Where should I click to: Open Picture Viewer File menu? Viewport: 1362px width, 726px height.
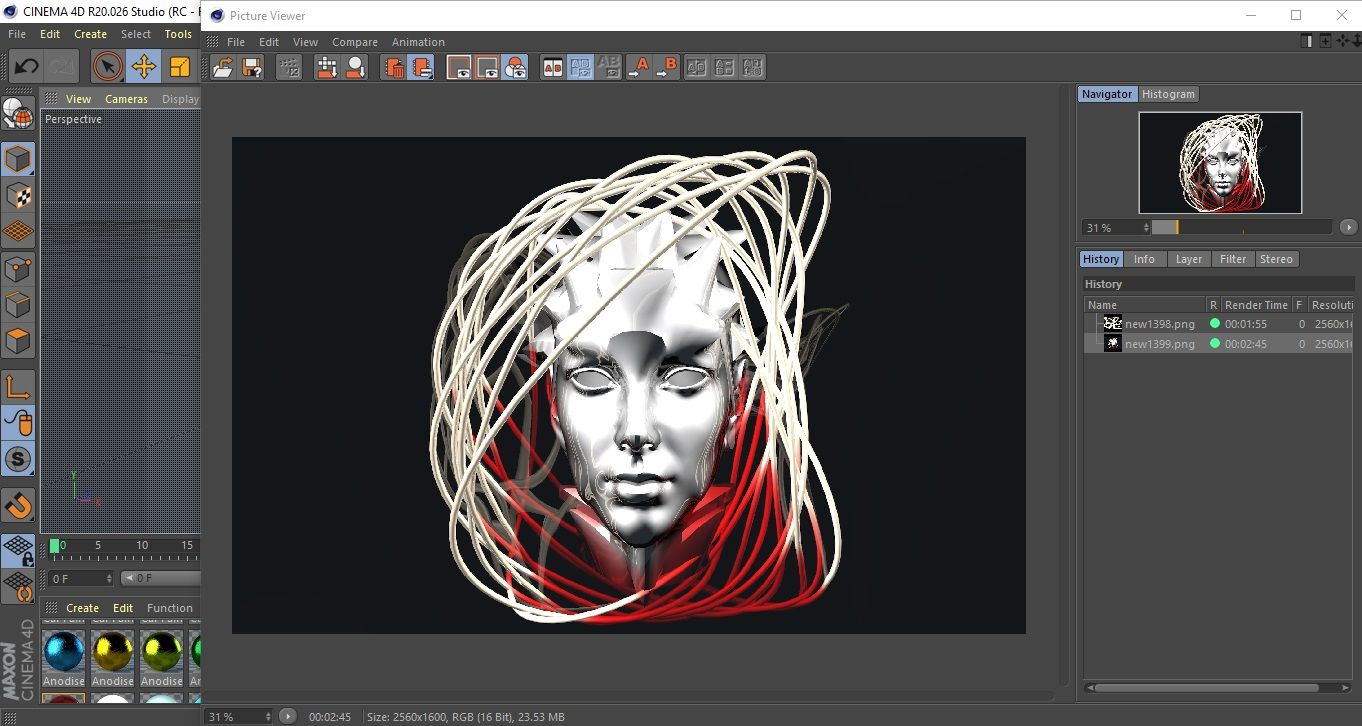(236, 42)
